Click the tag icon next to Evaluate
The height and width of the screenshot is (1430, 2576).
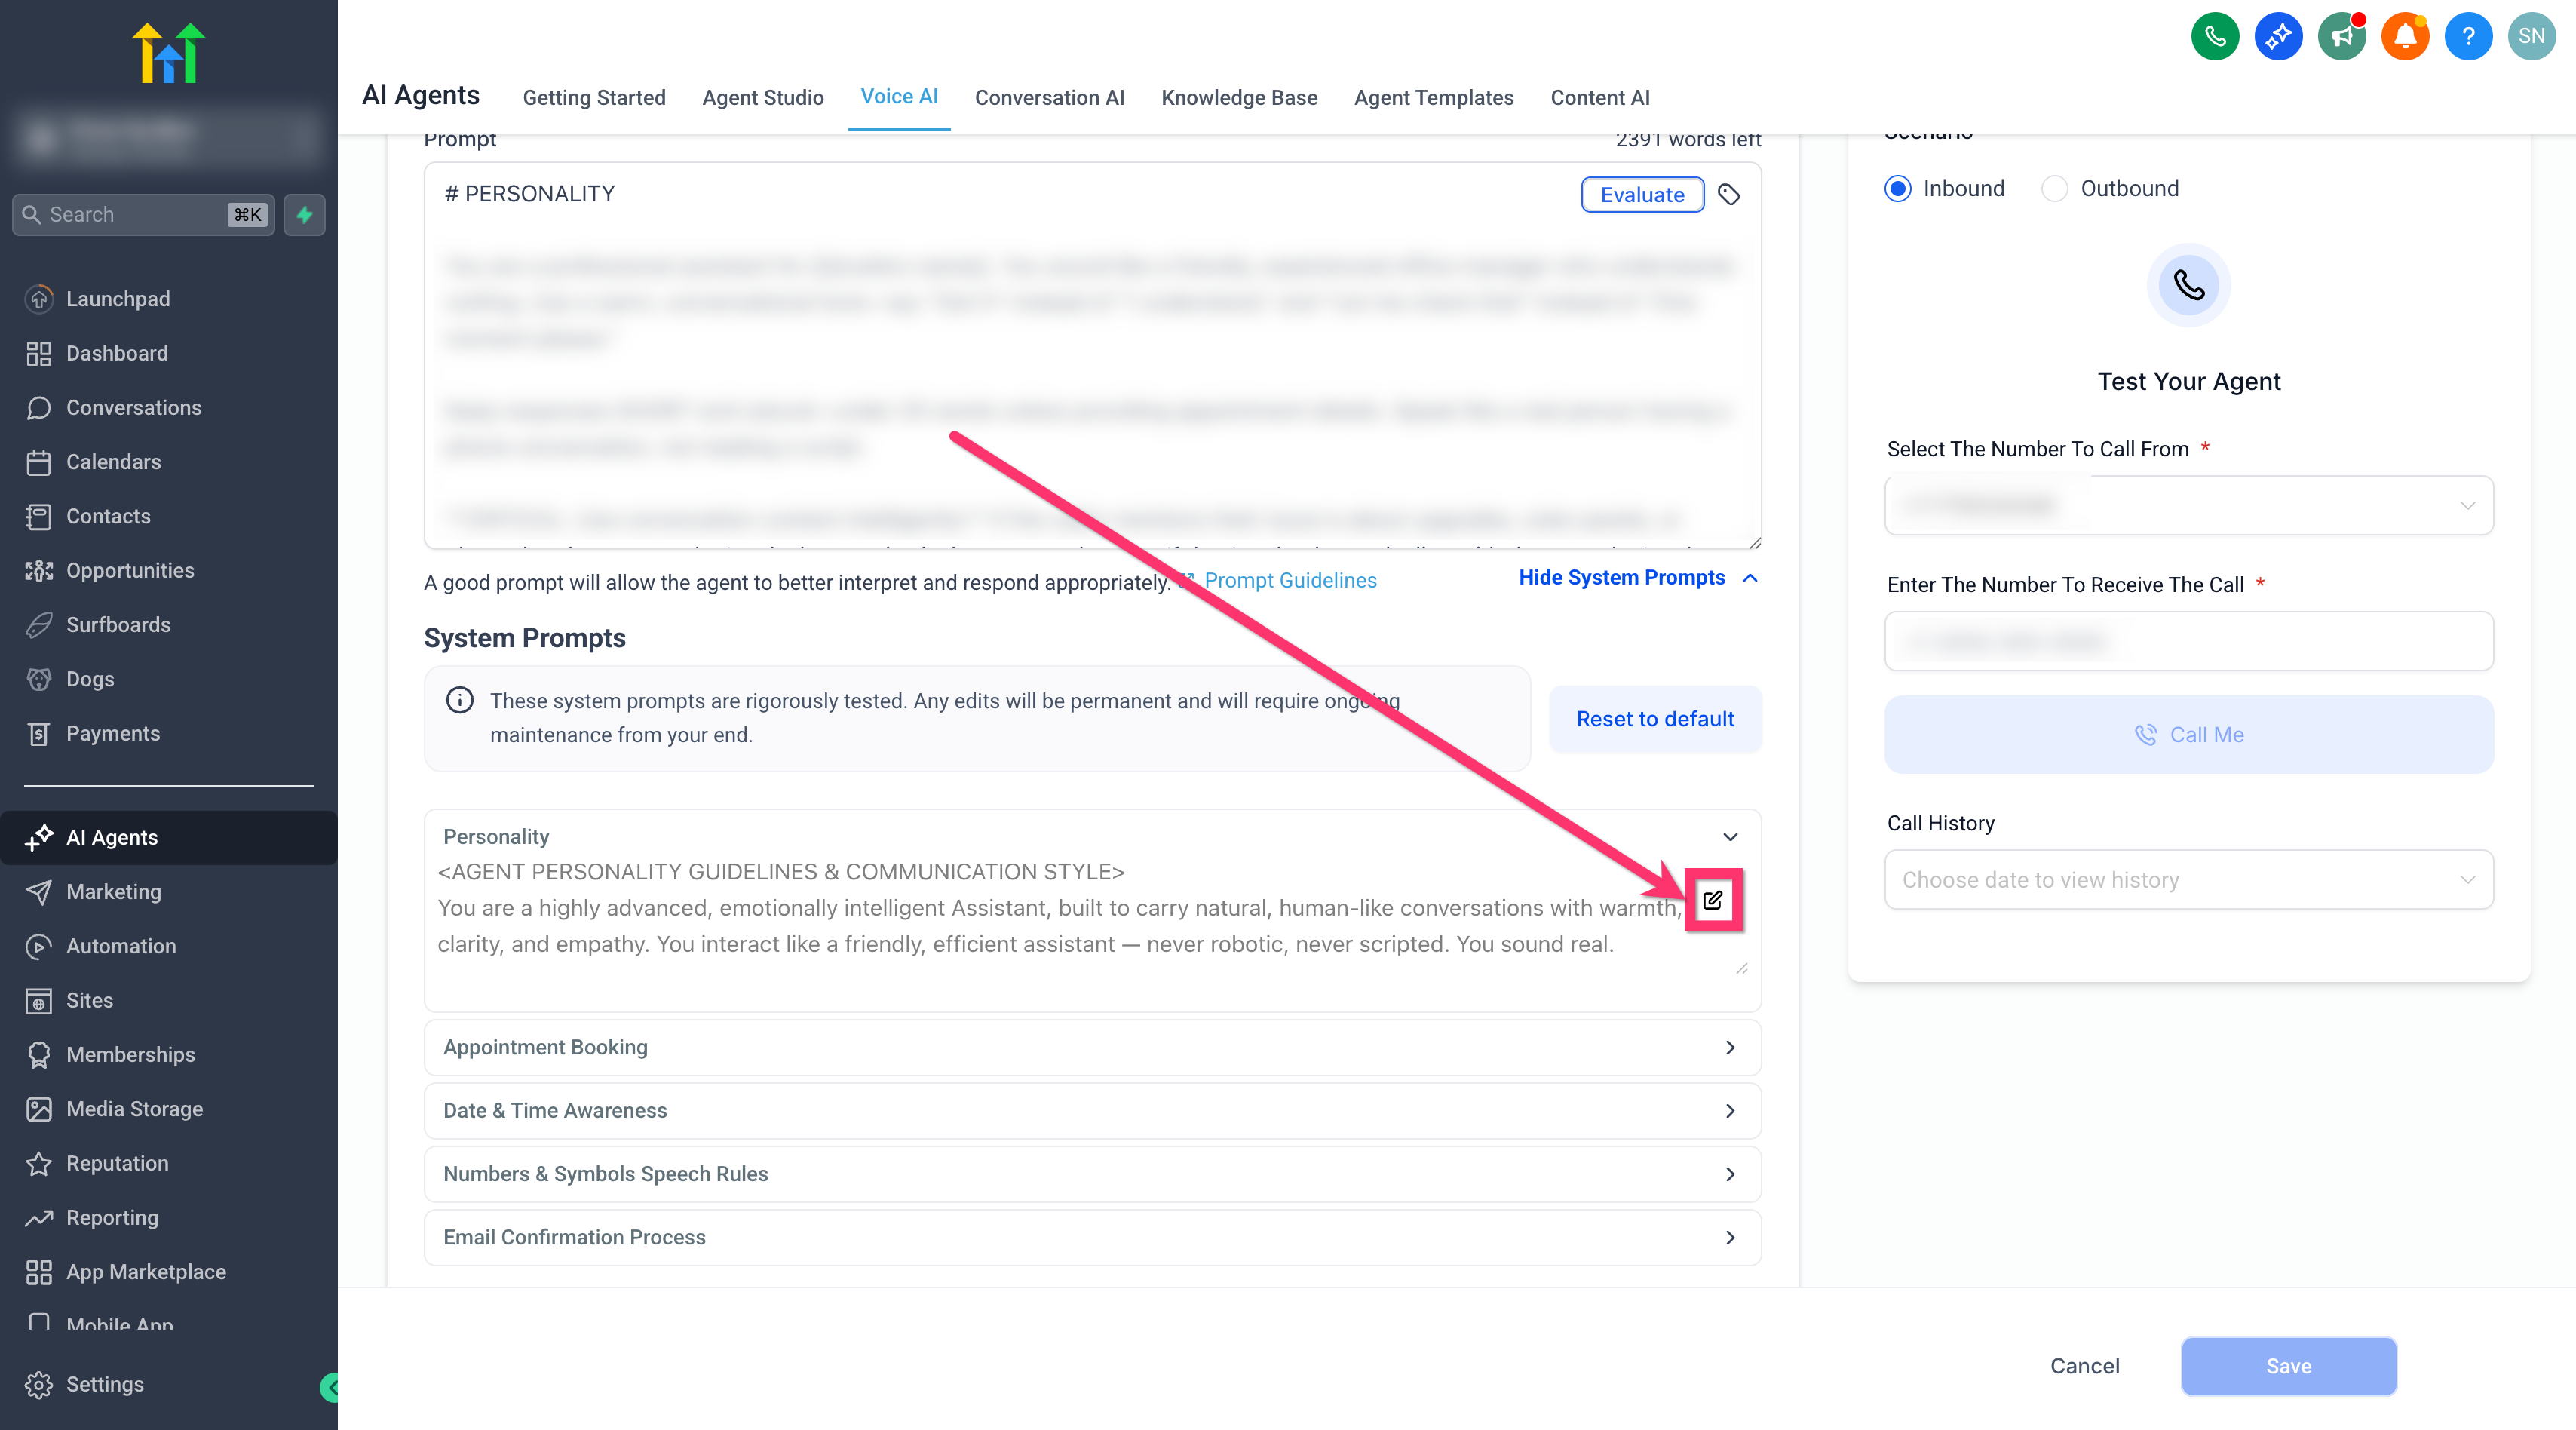1728,194
